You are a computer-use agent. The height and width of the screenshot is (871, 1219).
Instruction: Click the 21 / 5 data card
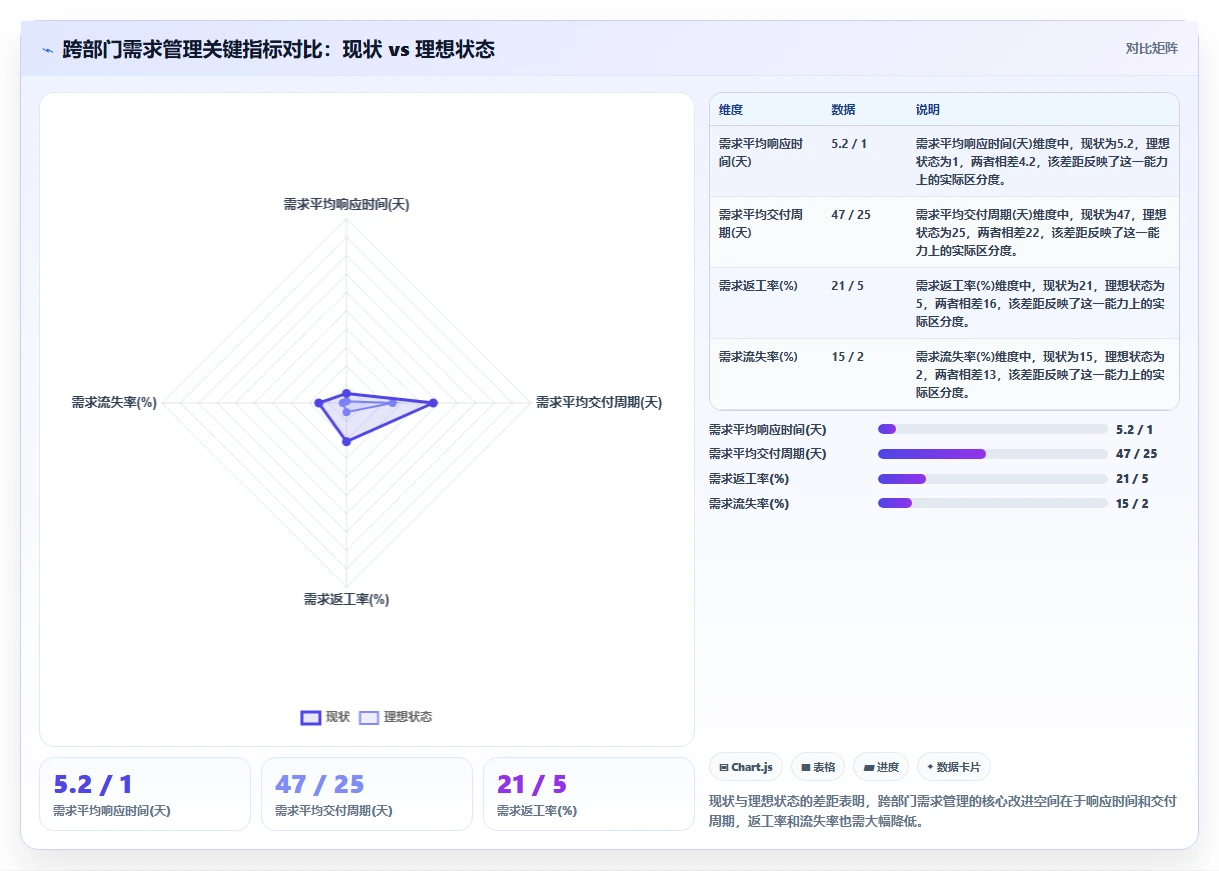click(x=589, y=794)
